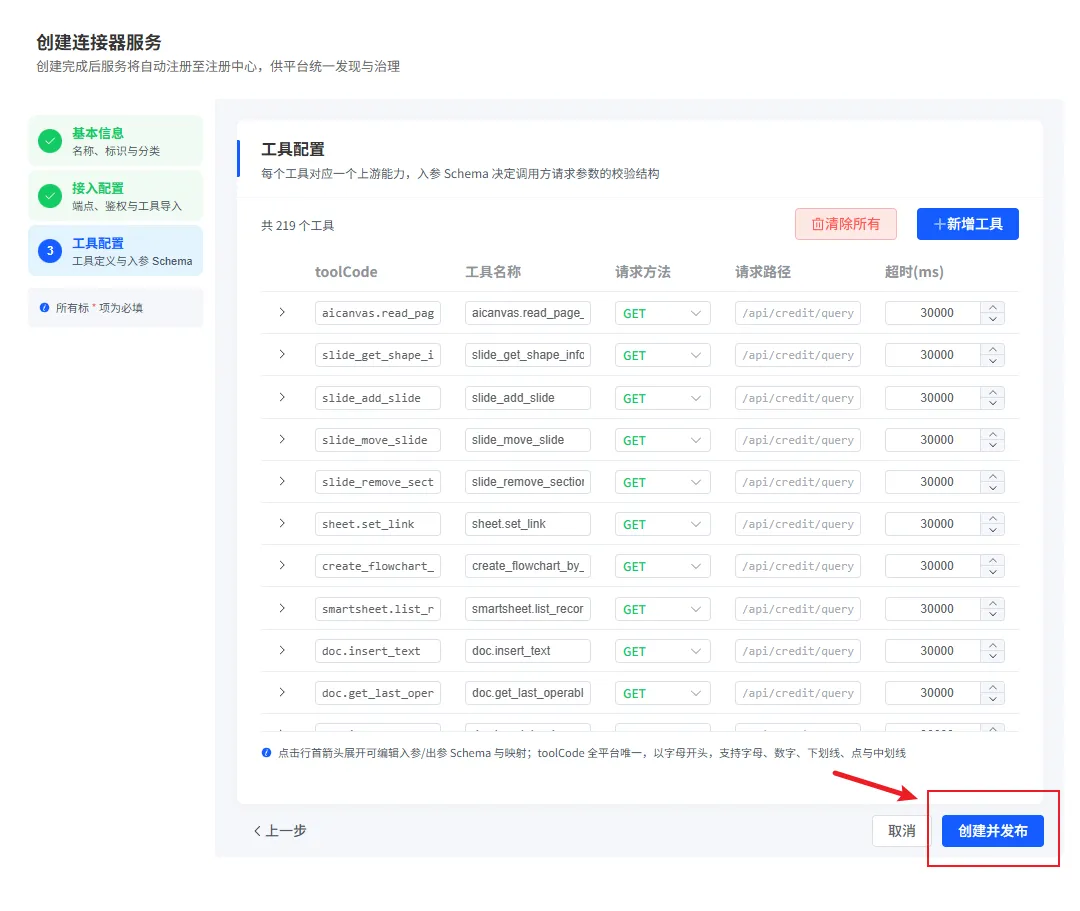Click the info icon beside 所有标 * 项为必填
1080x911 pixels.
click(x=44, y=308)
